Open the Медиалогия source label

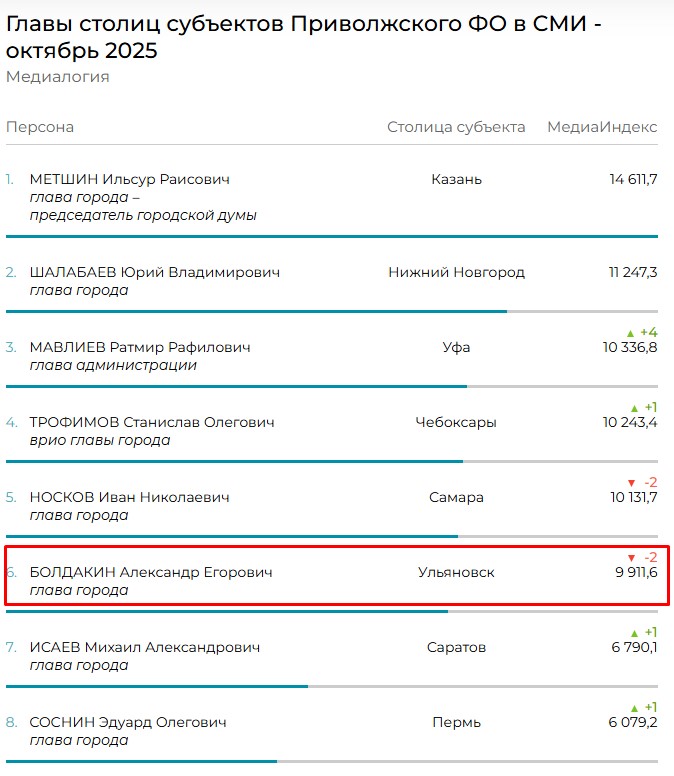click(58, 77)
